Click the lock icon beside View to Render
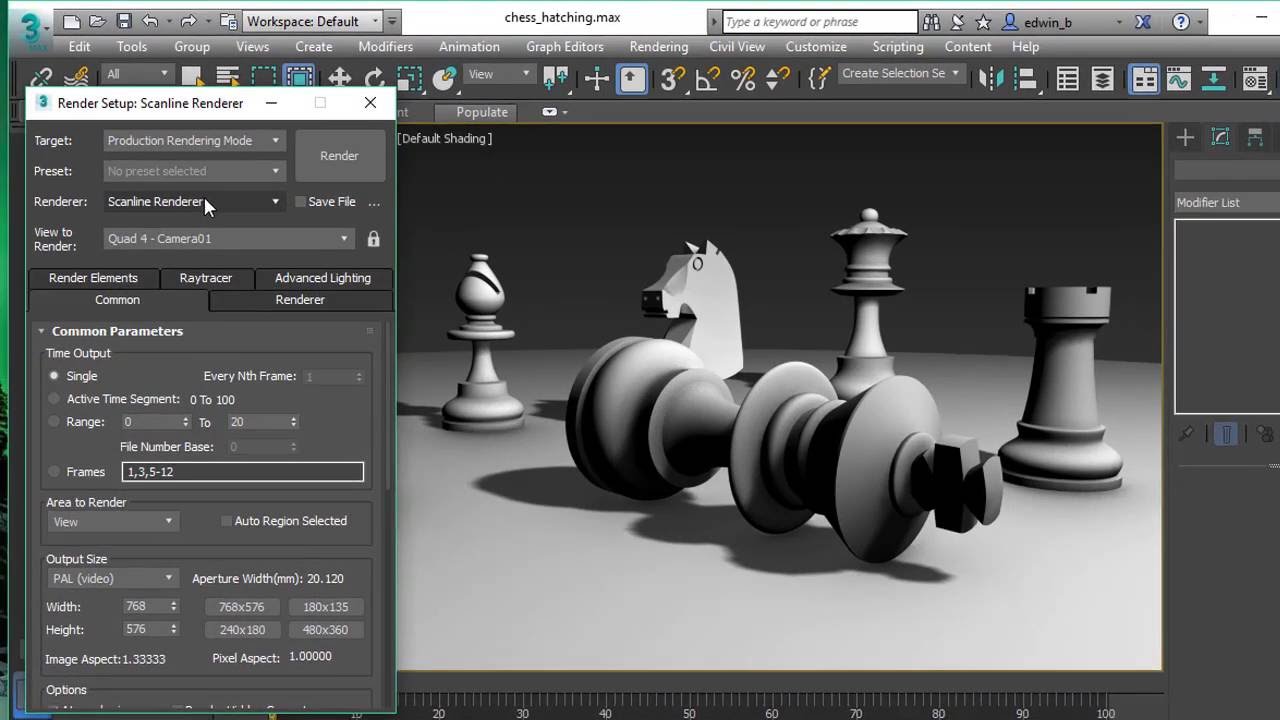 coord(373,239)
